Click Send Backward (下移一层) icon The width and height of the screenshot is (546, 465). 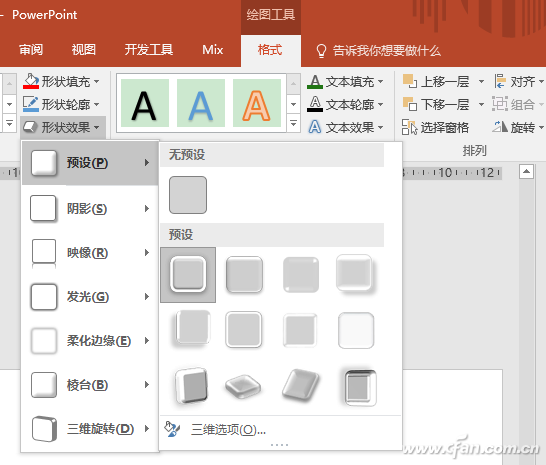410,104
